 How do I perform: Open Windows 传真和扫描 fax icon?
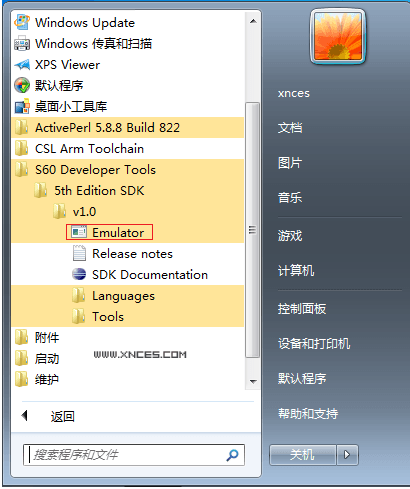pos(22,43)
